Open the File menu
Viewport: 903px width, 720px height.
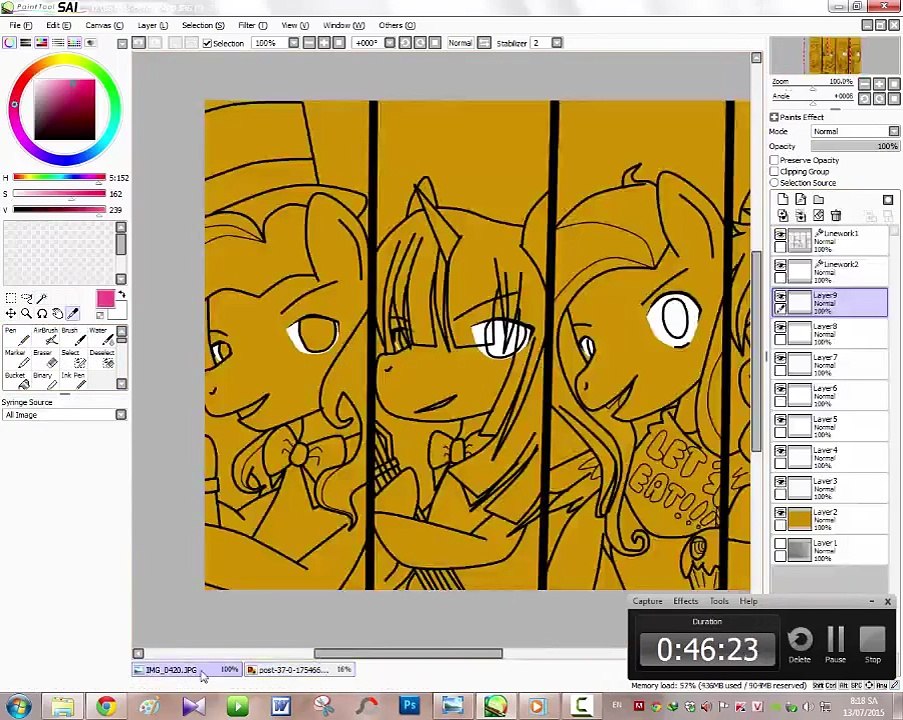(21, 25)
